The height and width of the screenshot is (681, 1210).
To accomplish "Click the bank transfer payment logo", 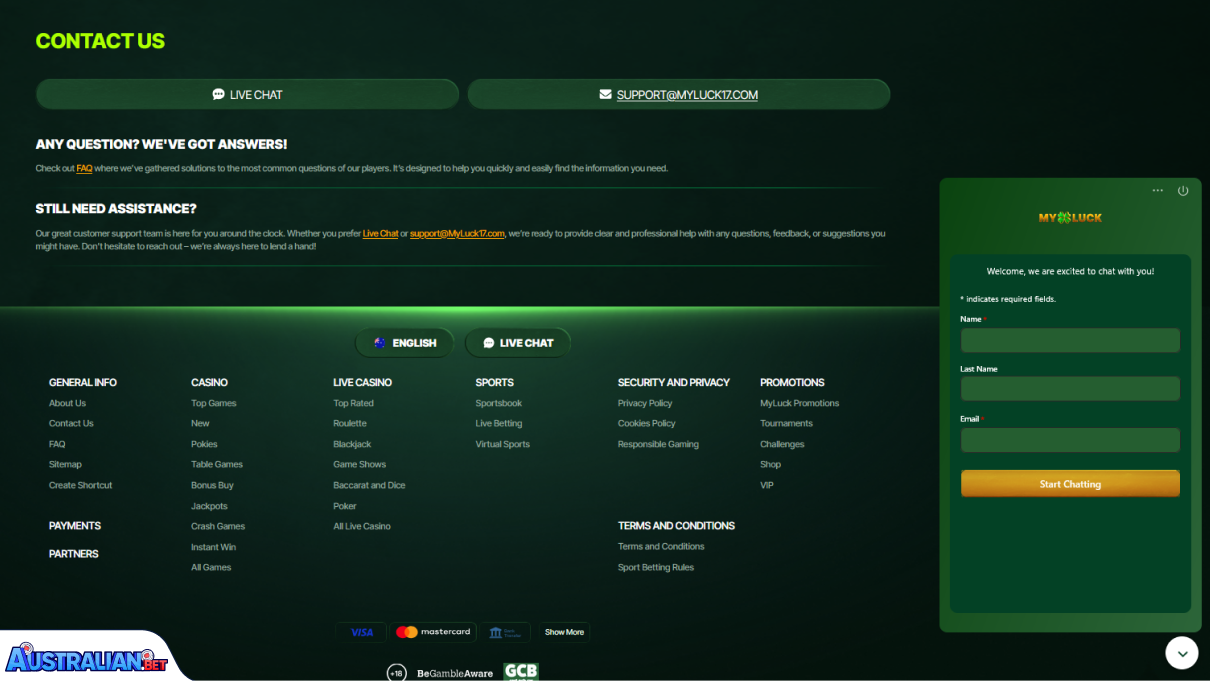I will pos(504,632).
